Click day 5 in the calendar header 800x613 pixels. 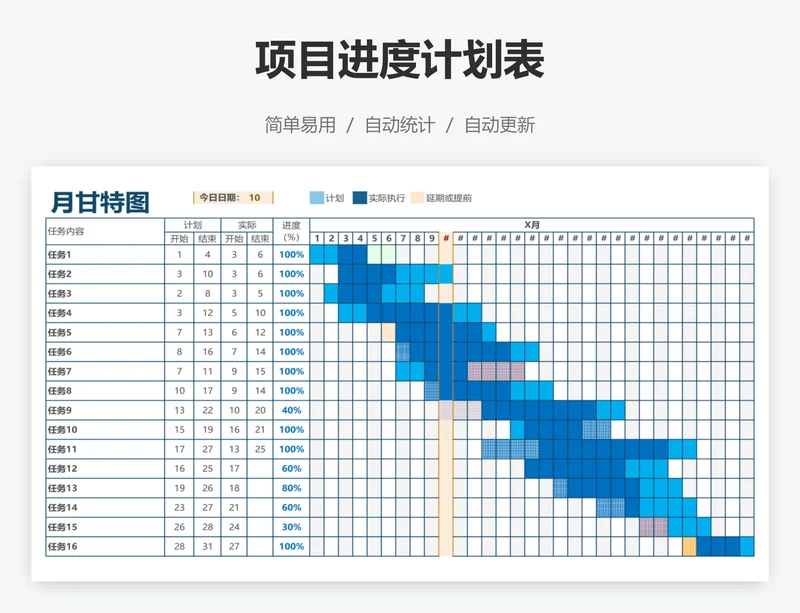374,238
